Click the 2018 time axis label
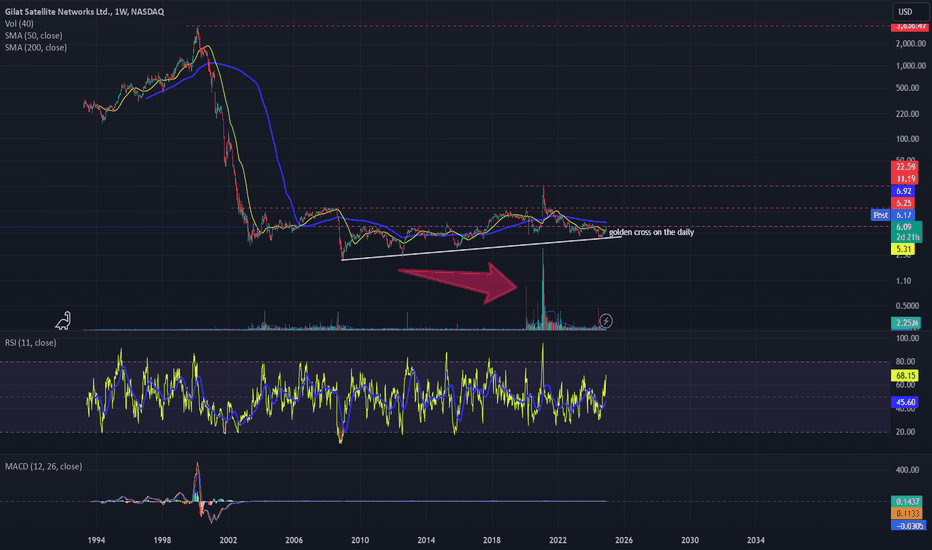The width and height of the screenshot is (932, 550). (492, 540)
